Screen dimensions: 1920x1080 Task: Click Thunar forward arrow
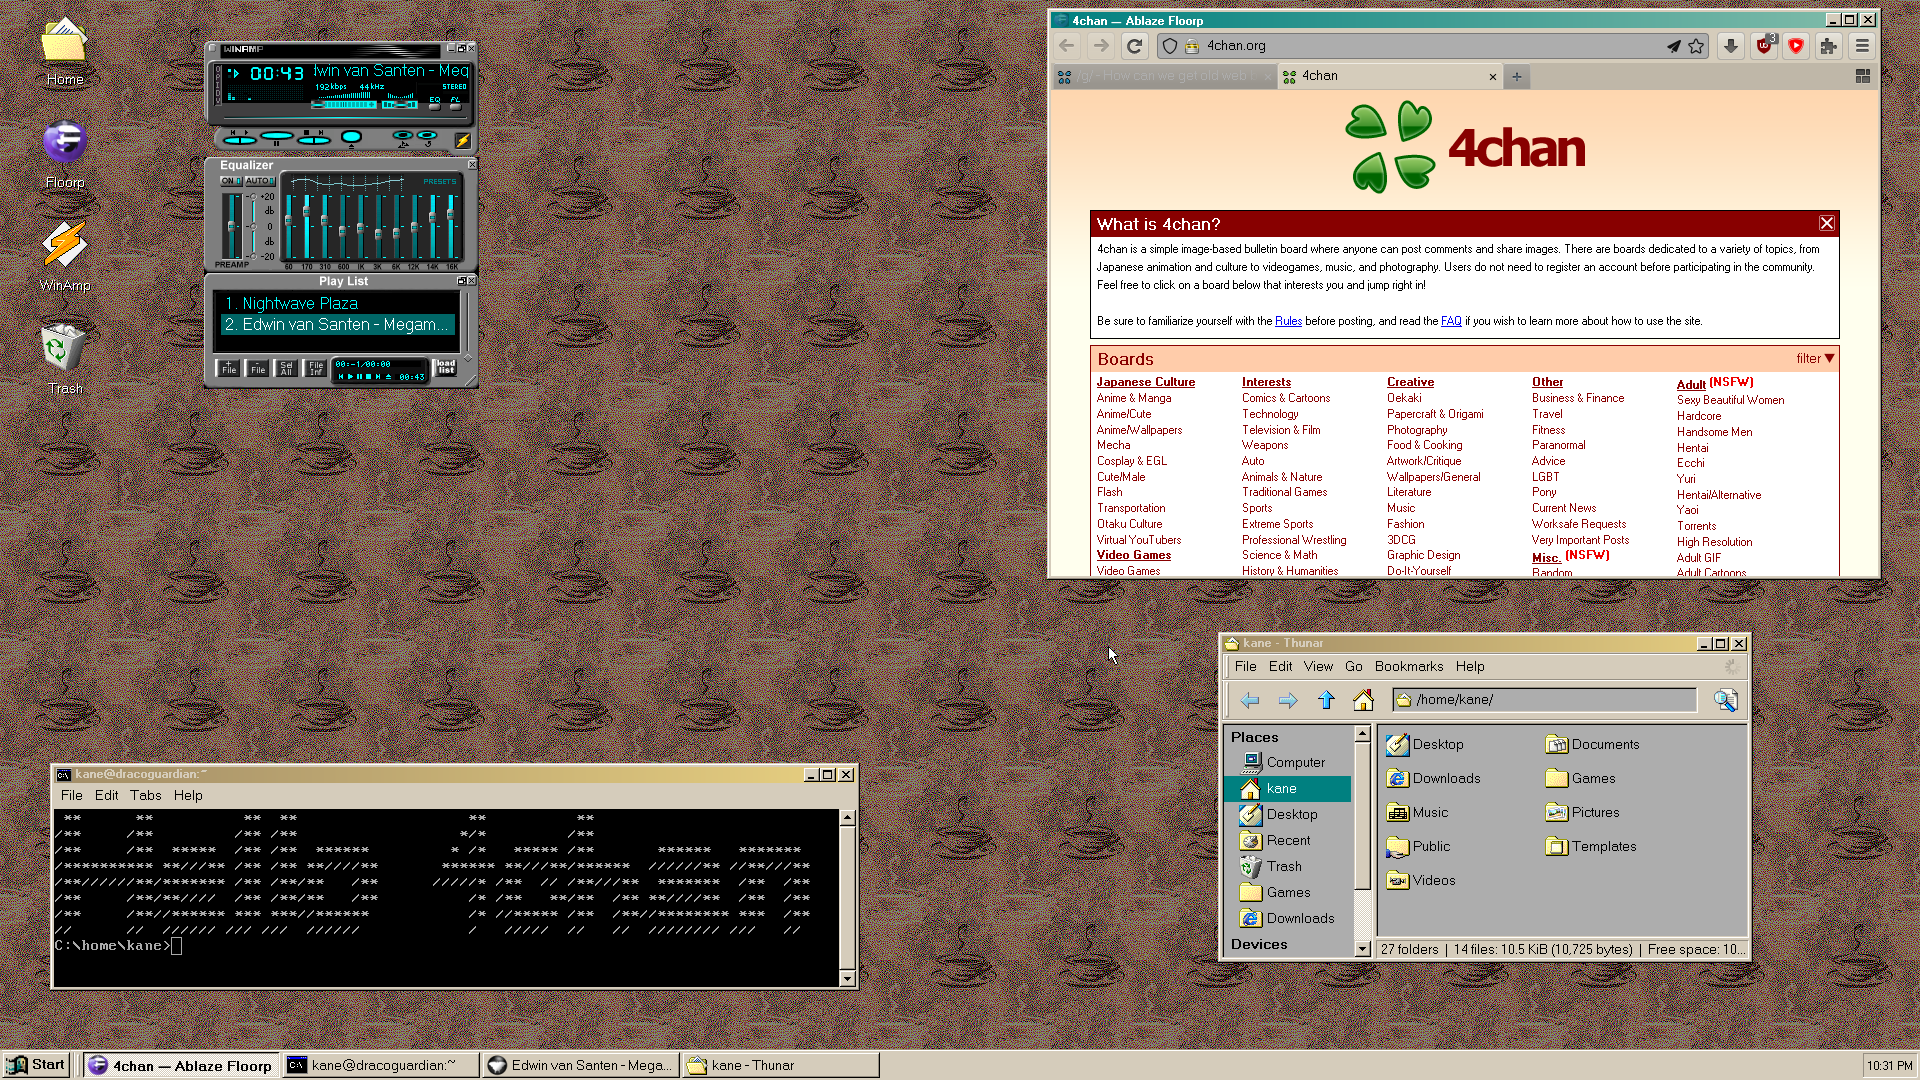point(1288,701)
